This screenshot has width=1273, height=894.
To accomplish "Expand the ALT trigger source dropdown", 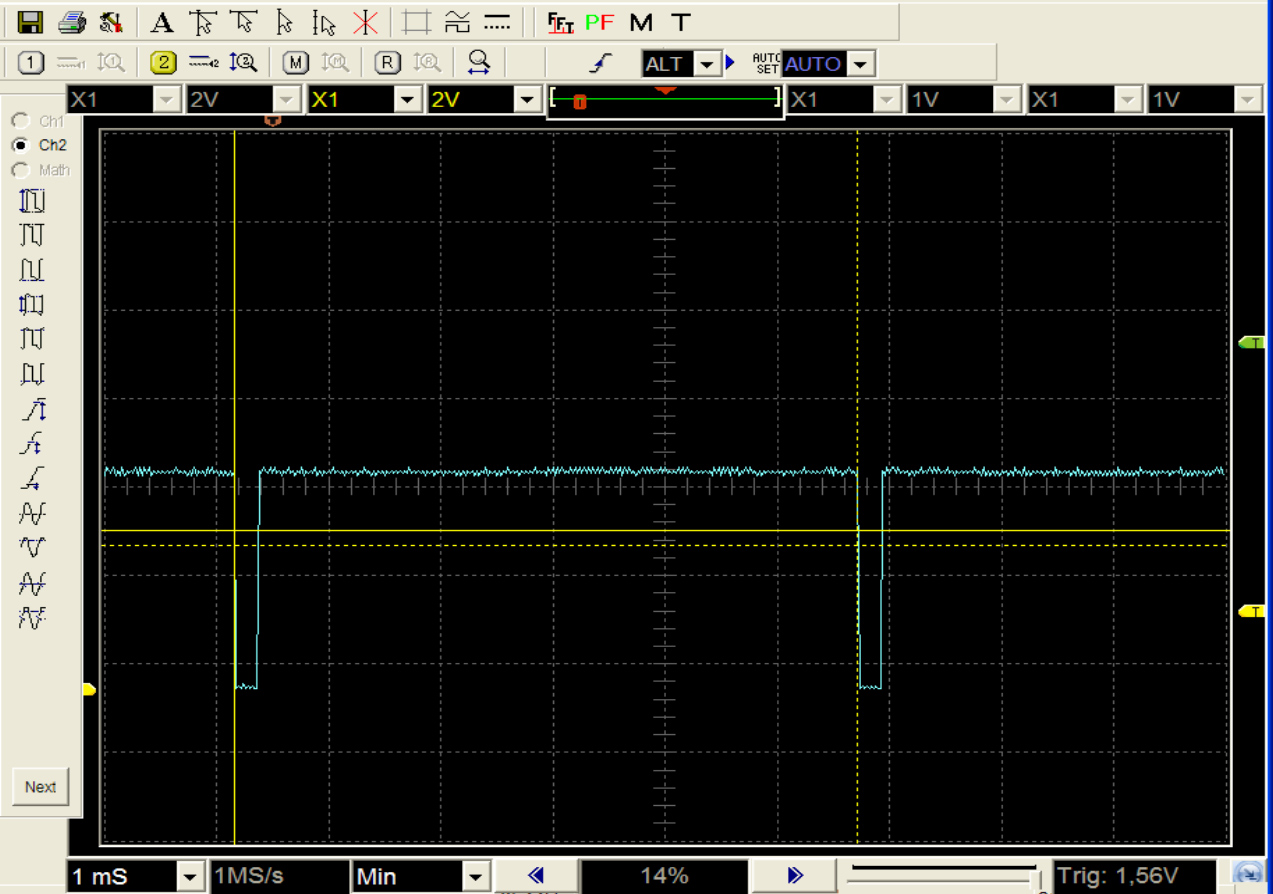I will point(707,65).
